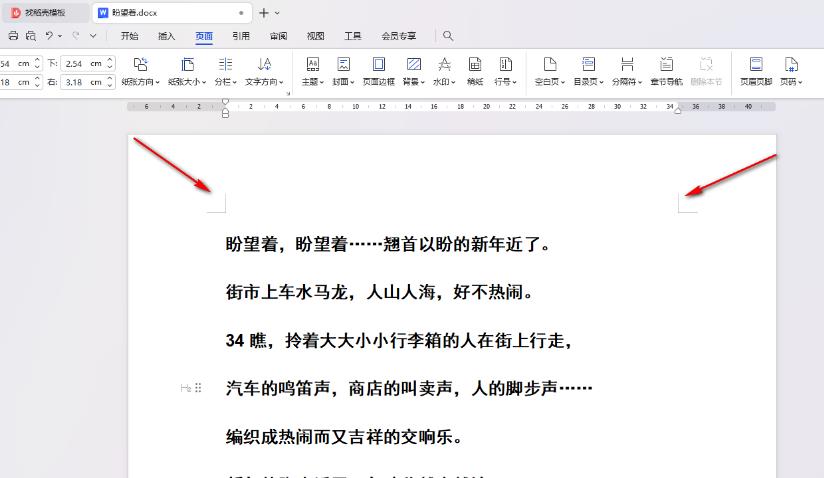The image size is (824, 478).
Task: Open 章节导航 chapter navigation
Action: click(666, 71)
